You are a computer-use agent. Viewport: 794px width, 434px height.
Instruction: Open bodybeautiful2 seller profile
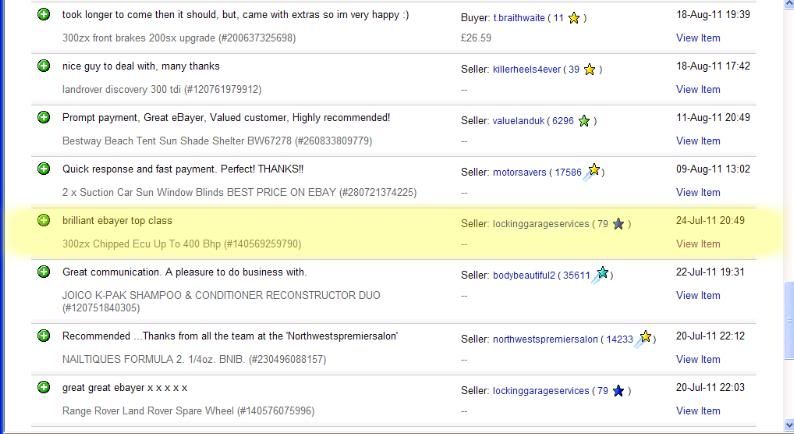(526, 275)
